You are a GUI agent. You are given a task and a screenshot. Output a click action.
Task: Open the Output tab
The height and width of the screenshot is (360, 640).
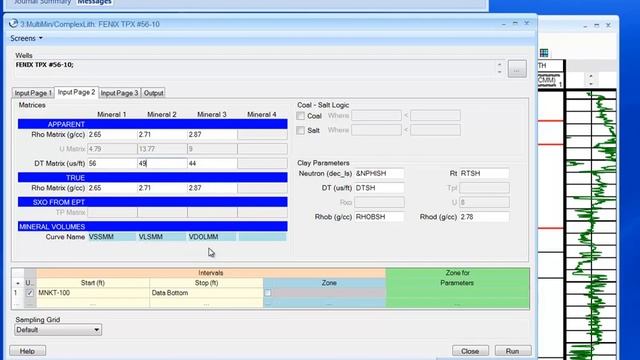click(153, 93)
